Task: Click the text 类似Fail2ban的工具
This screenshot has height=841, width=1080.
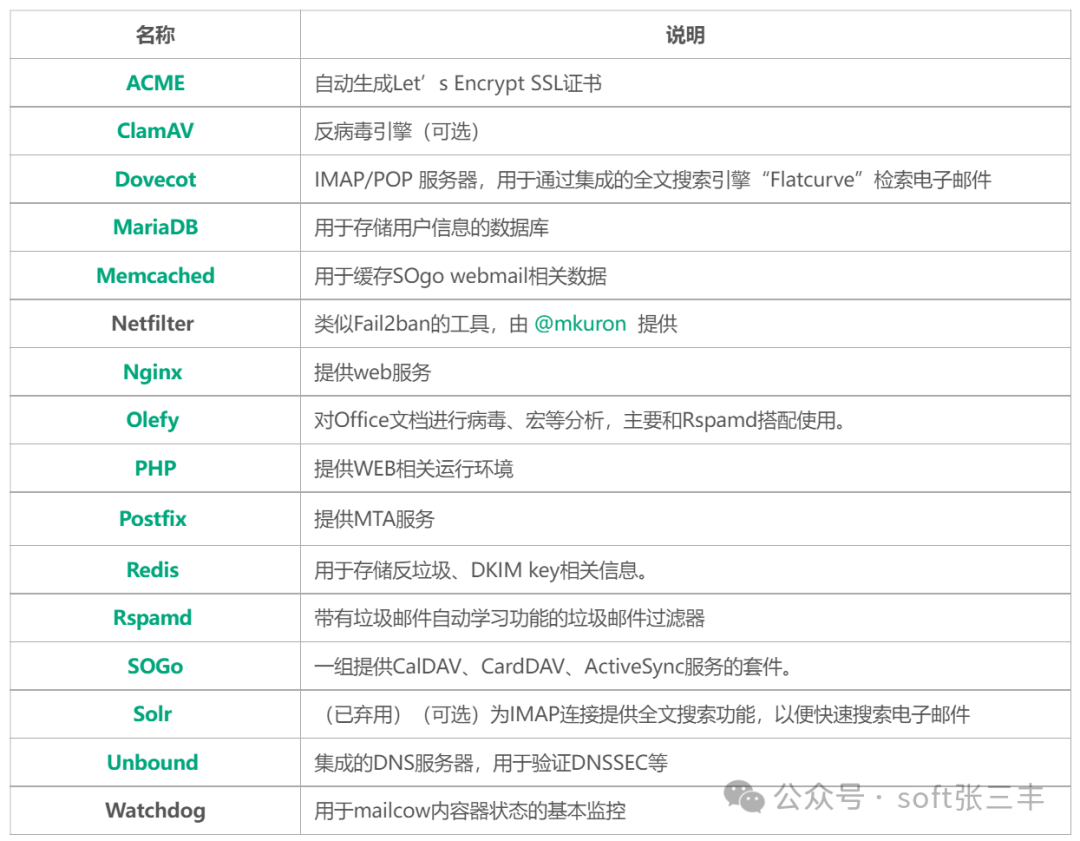Action: point(402,324)
